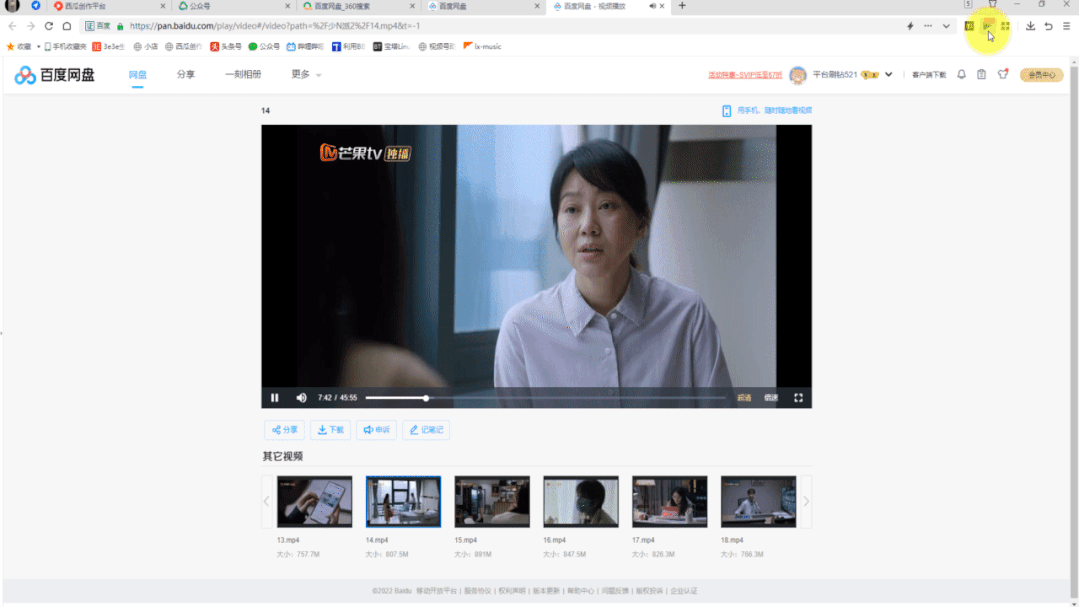The height and width of the screenshot is (607, 1079).
Task: Open the 超清 quality selector
Action: 744,398
